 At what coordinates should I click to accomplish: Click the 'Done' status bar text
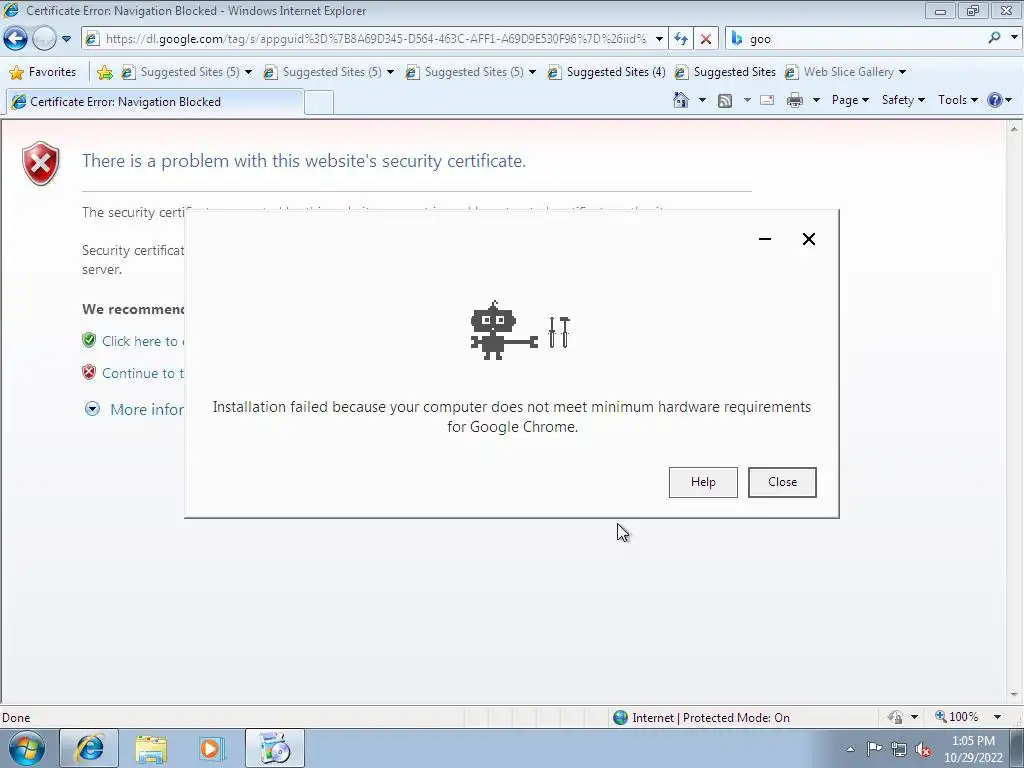tap(16, 718)
